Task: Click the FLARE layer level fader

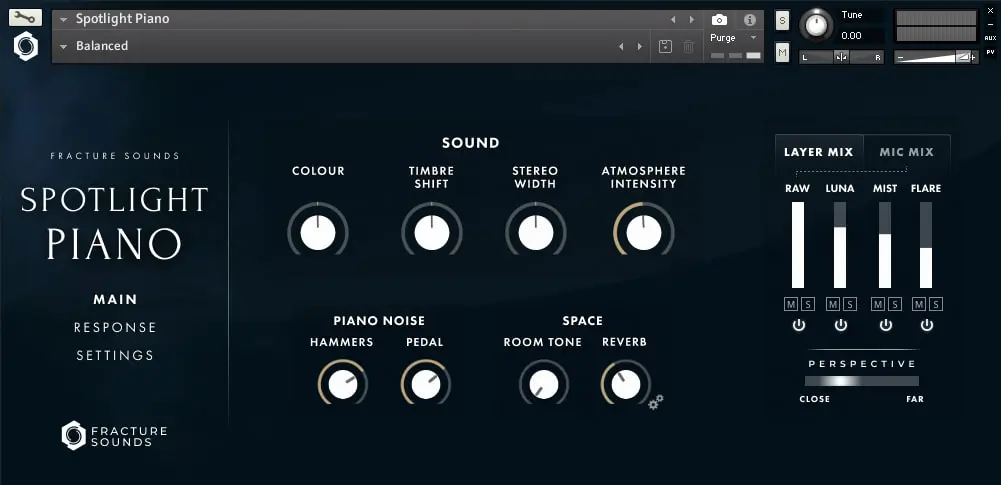Action: pyautogui.click(x=926, y=245)
